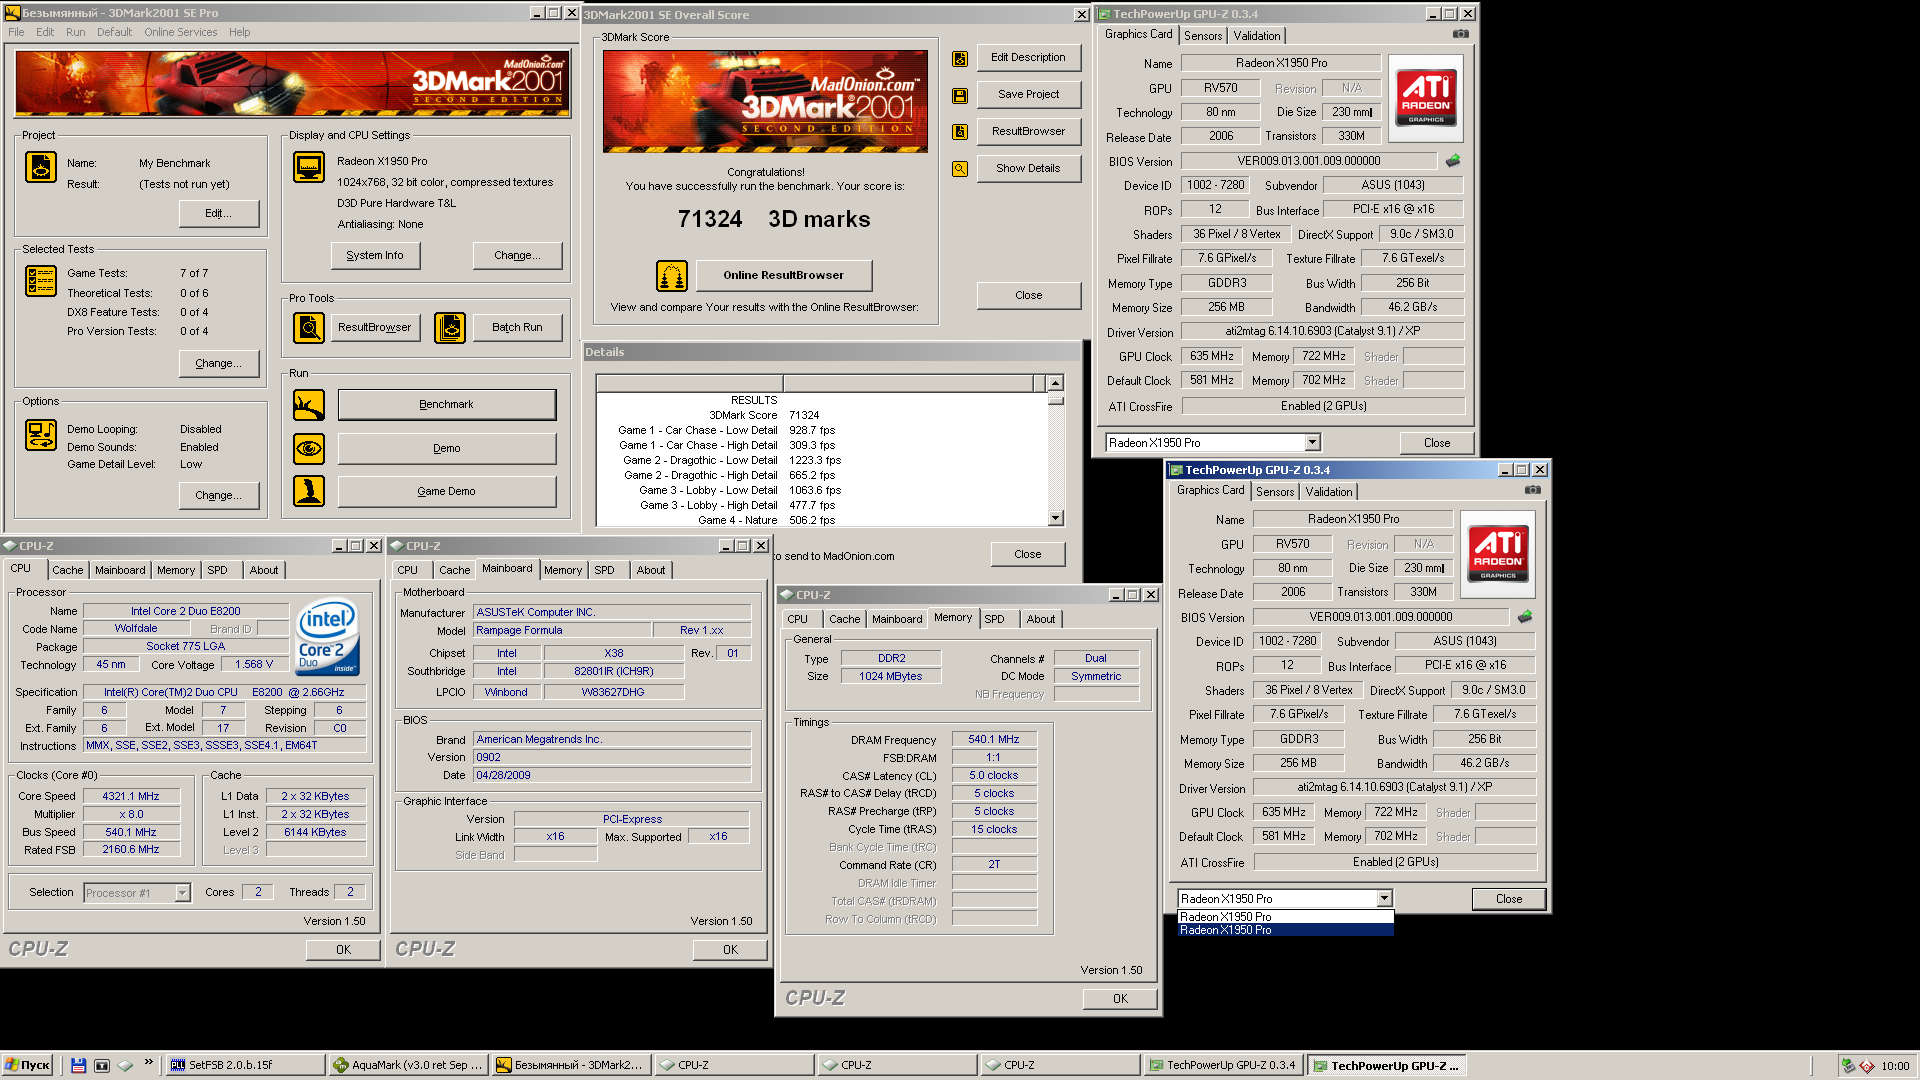Select first Radeon X1950 Pro entry in open list
Viewport: 1920px width, 1080px height.
coord(1285,917)
